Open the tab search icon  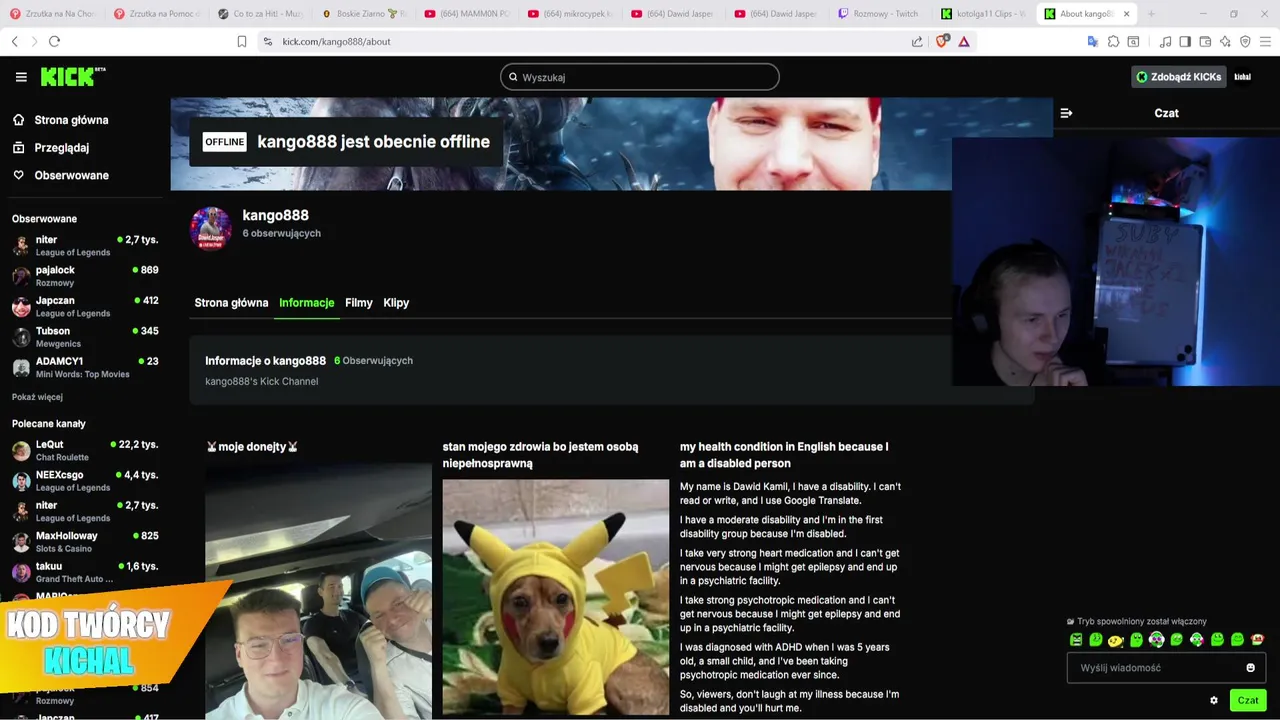click(x=1133, y=41)
